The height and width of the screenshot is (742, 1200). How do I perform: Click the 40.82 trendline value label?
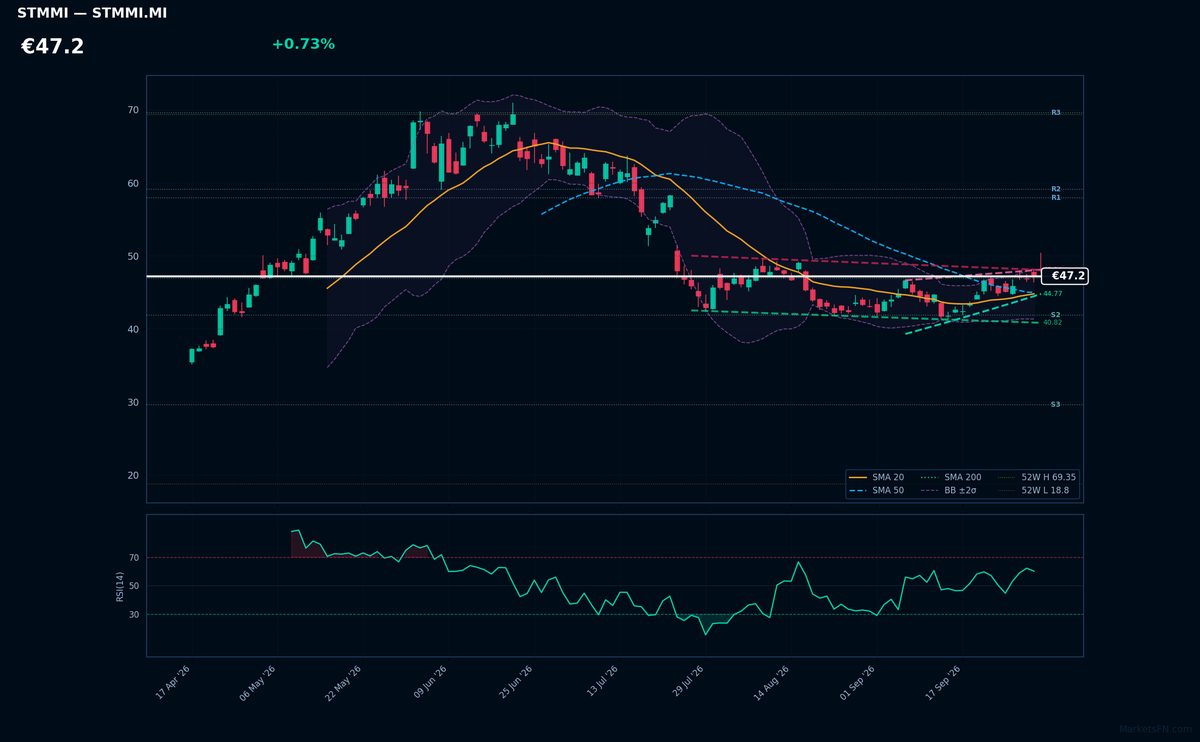point(1052,322)
